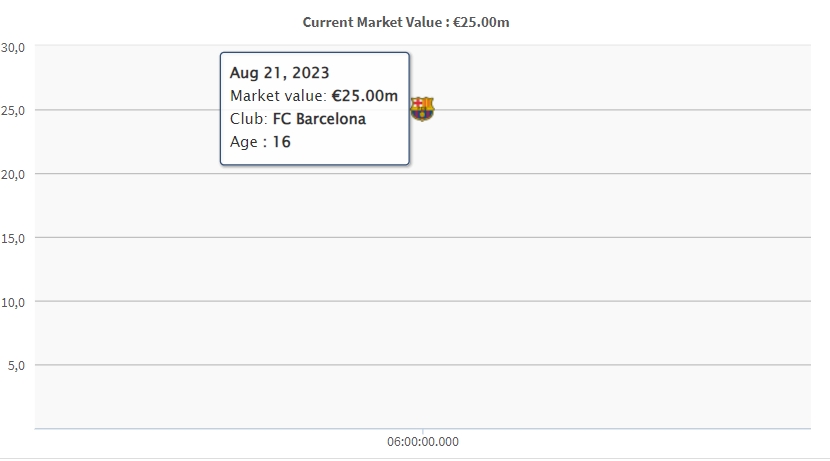Click the Age : 16 tooltip line
Screen dimensions: 830x461
point(260,142)
